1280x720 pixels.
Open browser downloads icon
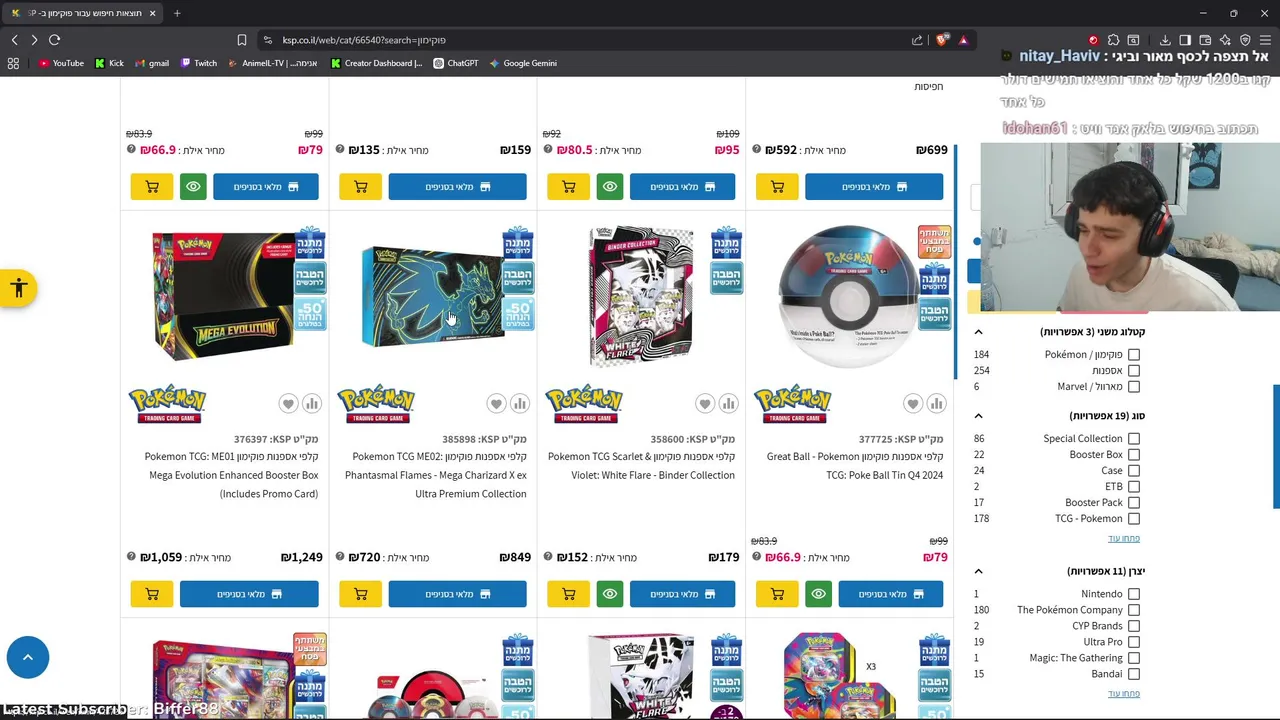[x=1165, y=40]
